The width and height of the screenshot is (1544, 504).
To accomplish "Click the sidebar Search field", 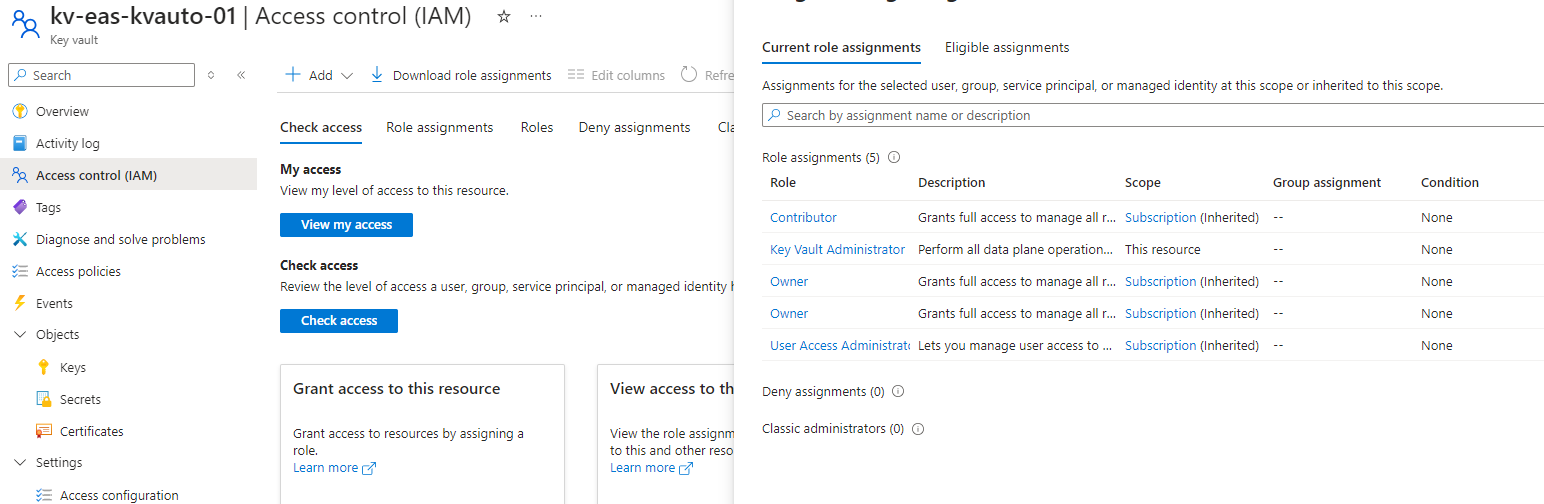I will [x=101, y=75].
